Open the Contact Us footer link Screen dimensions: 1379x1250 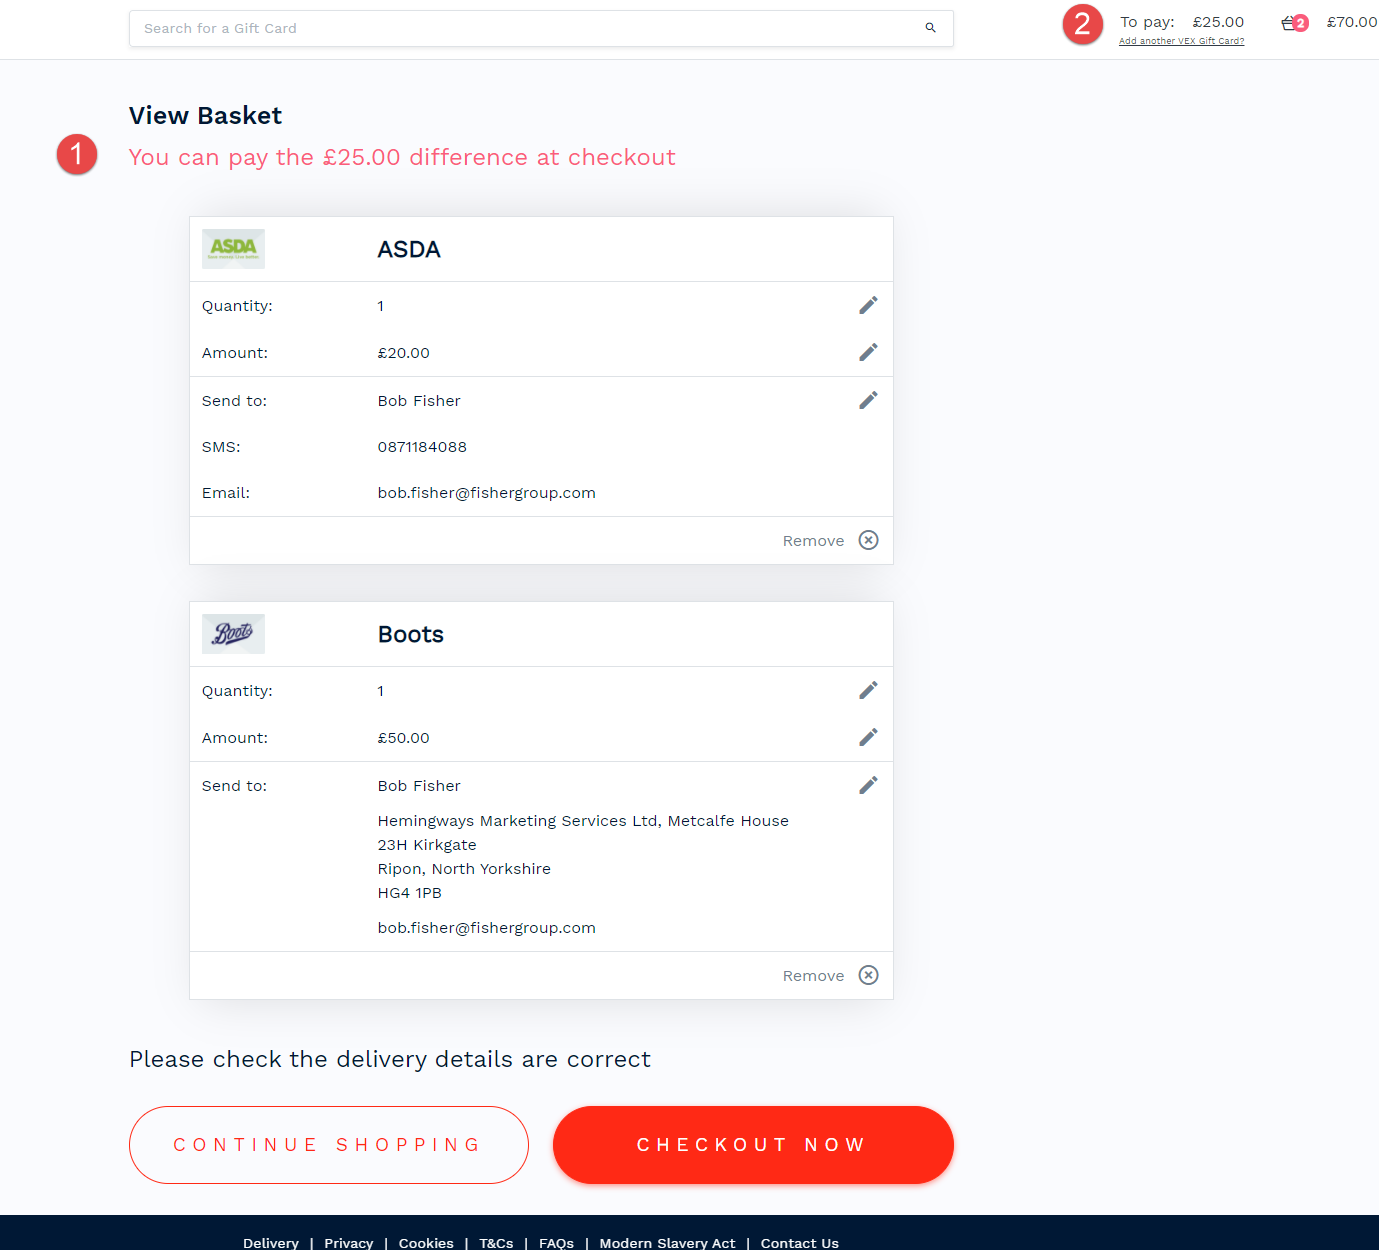(x=799, y=1243)
